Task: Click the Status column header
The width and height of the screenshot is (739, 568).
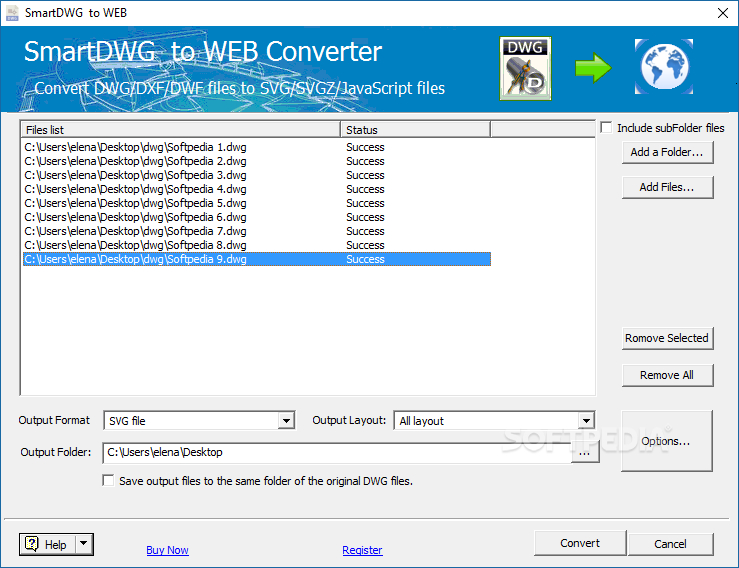Action: tap(415, 130)
